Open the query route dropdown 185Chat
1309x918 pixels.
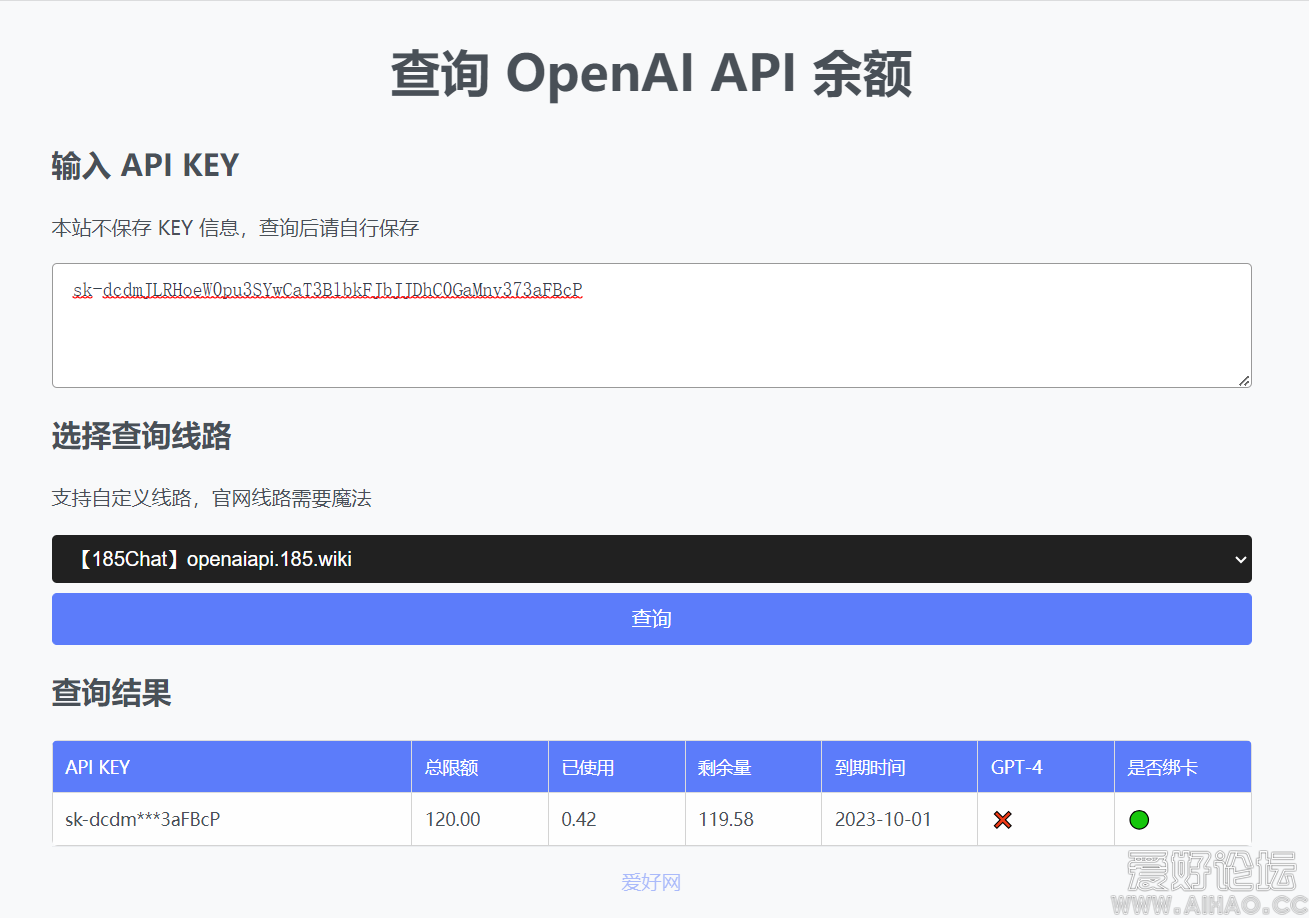click(651, 559)
